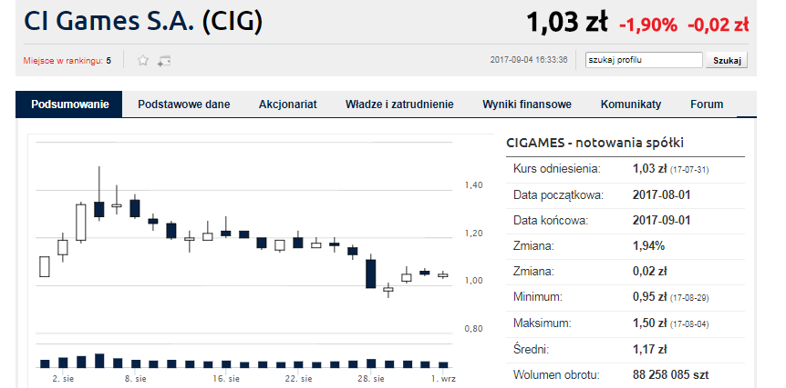Screen dimensions: 786x388
Task: Click the first hollow candle on chart
Action: [45, 266]
